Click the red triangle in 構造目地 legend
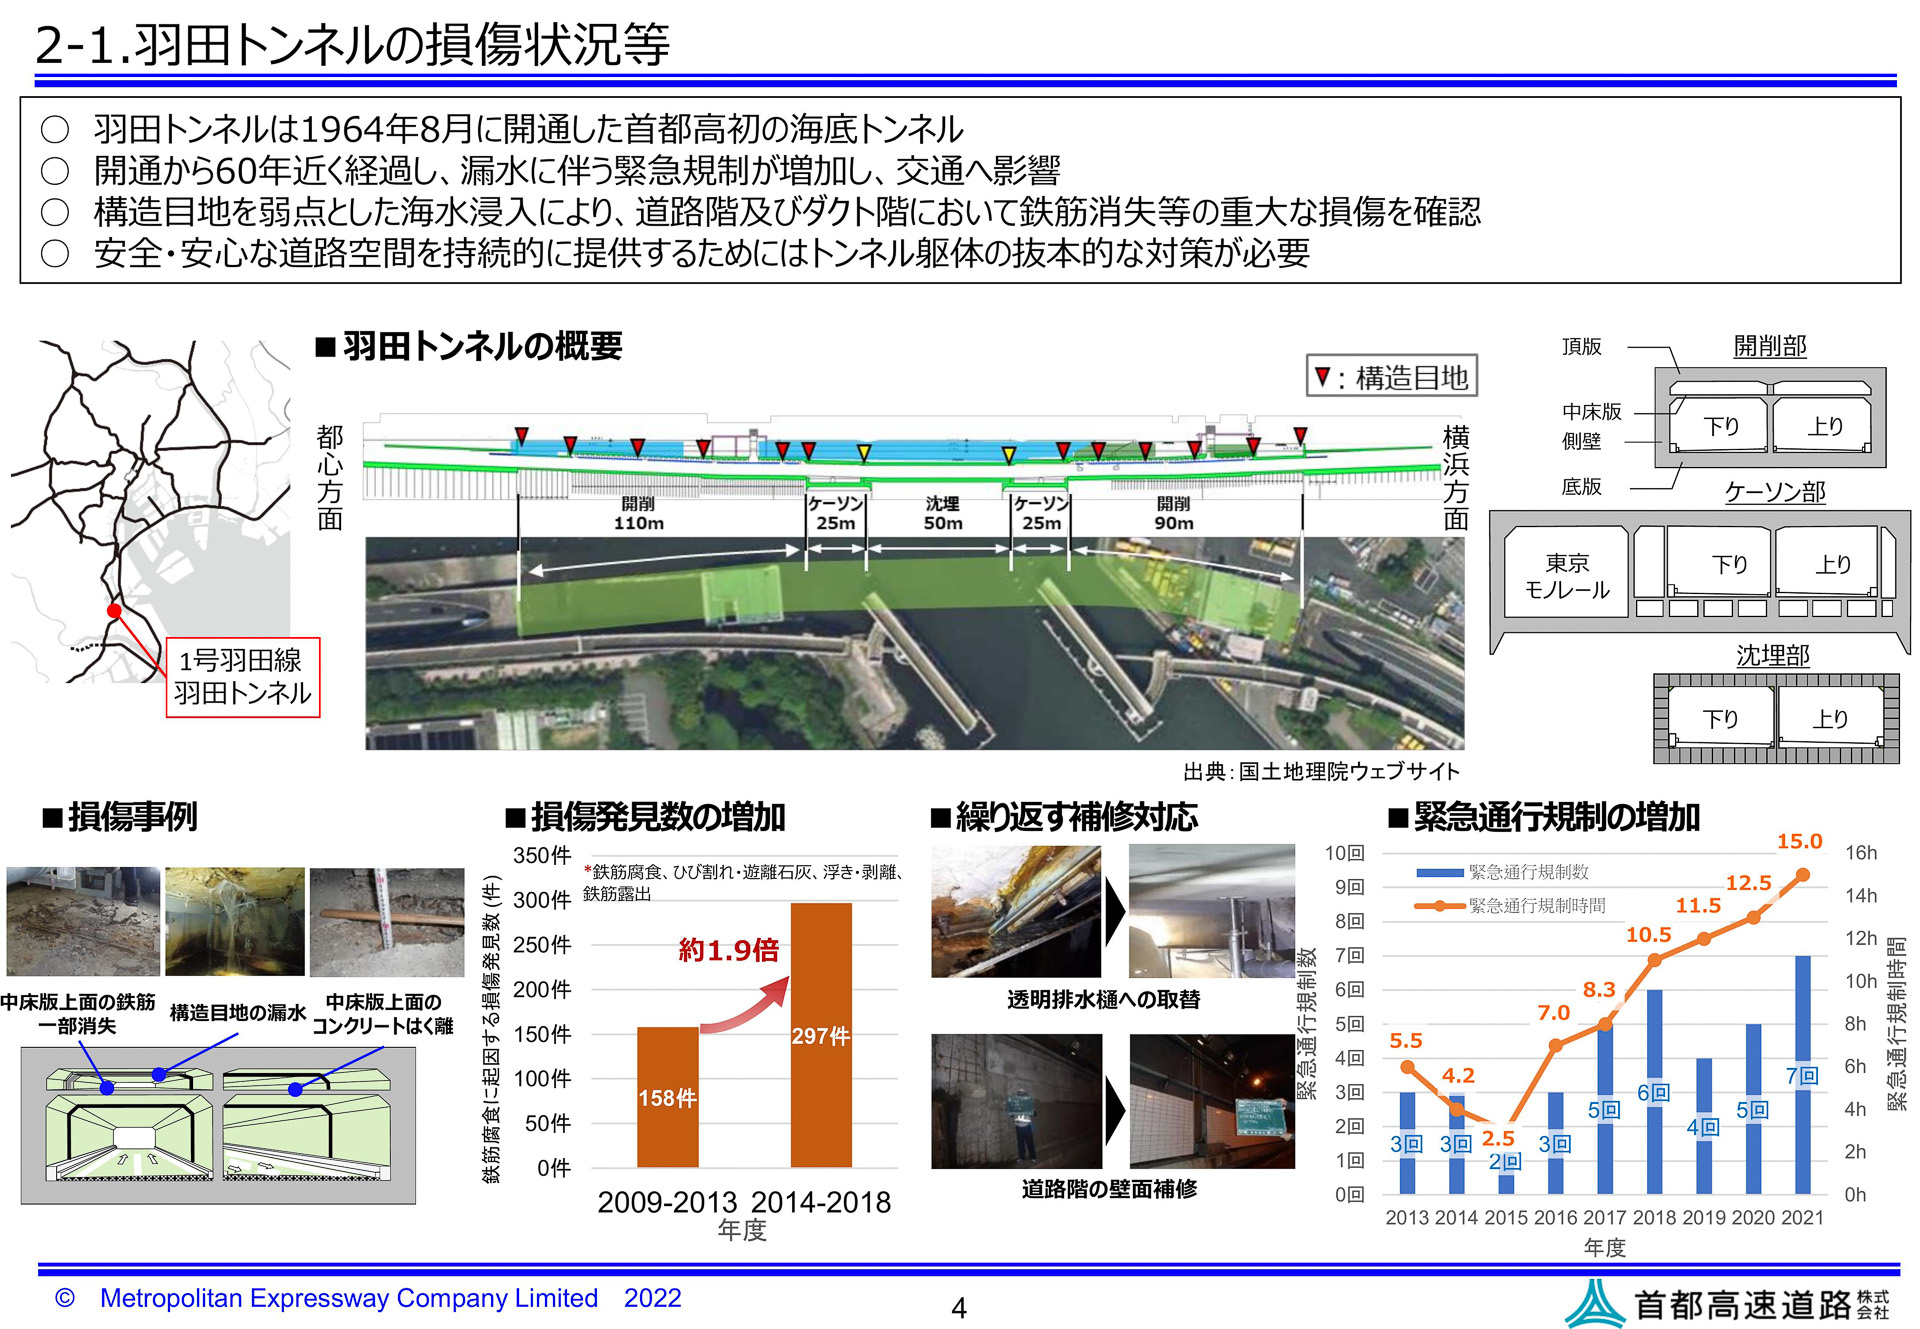 (x=1322, y=376)
